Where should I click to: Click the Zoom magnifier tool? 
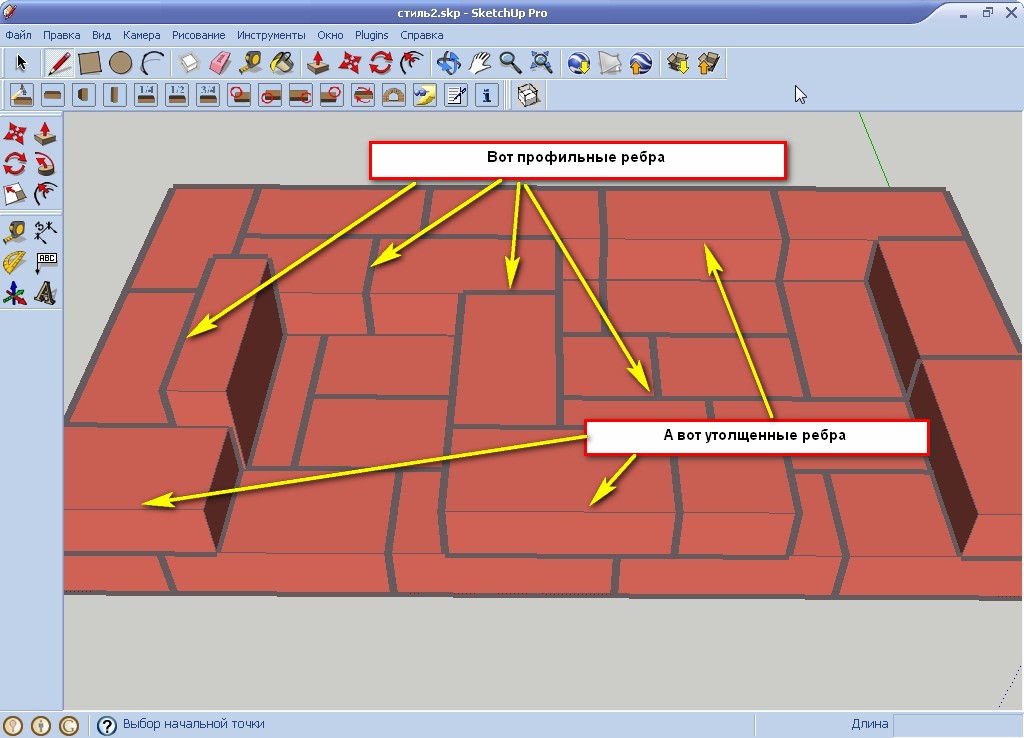511,63
